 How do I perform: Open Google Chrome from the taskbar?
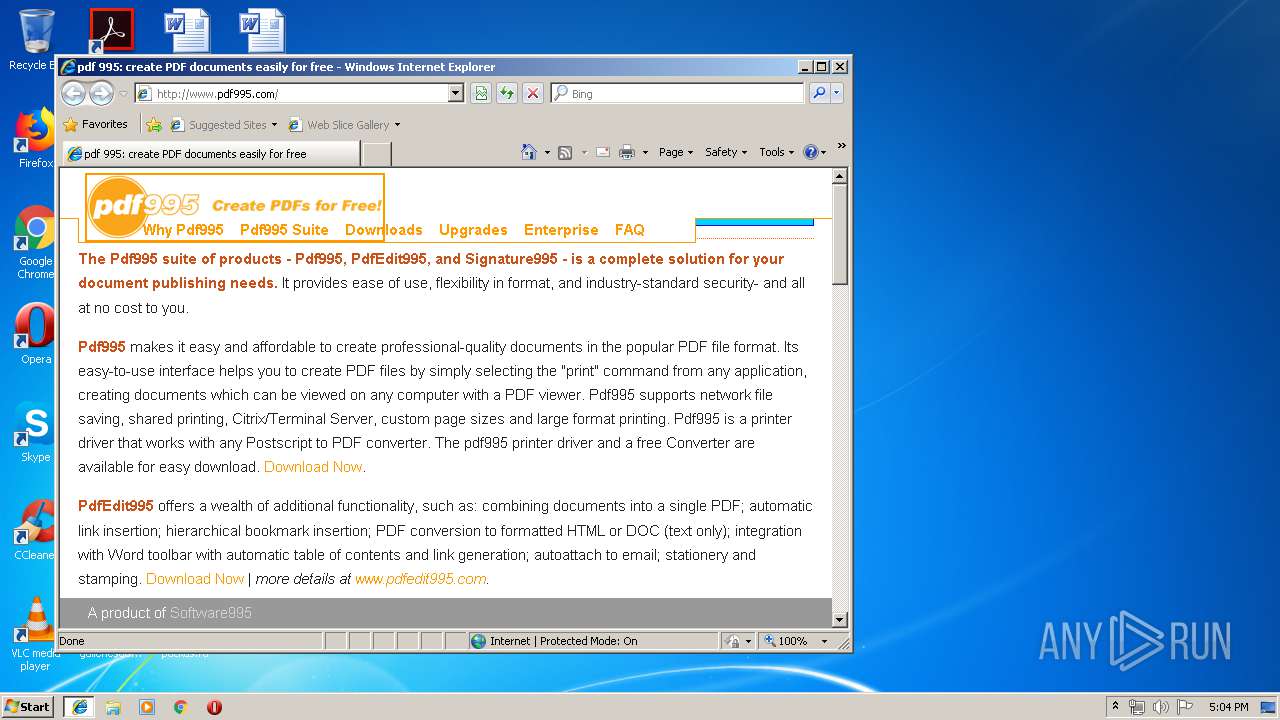click(181, 707)
